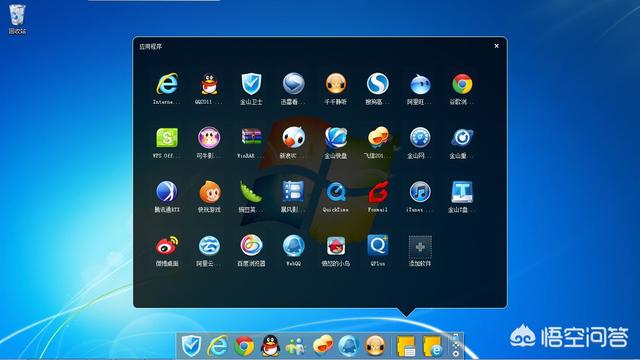The height and width of the screenshot is (360, 640).
Task: Open the 金山快盘 icon
Action: point(336,138)
